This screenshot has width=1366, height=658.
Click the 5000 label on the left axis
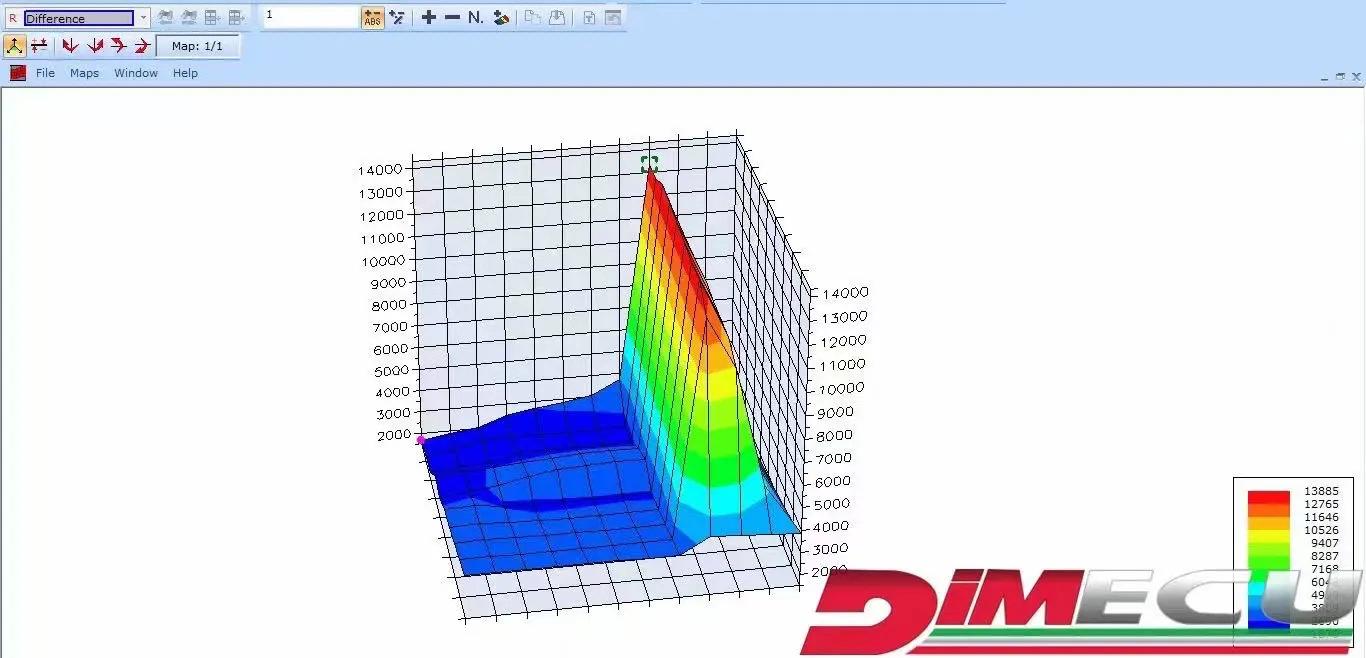point(392,371)
